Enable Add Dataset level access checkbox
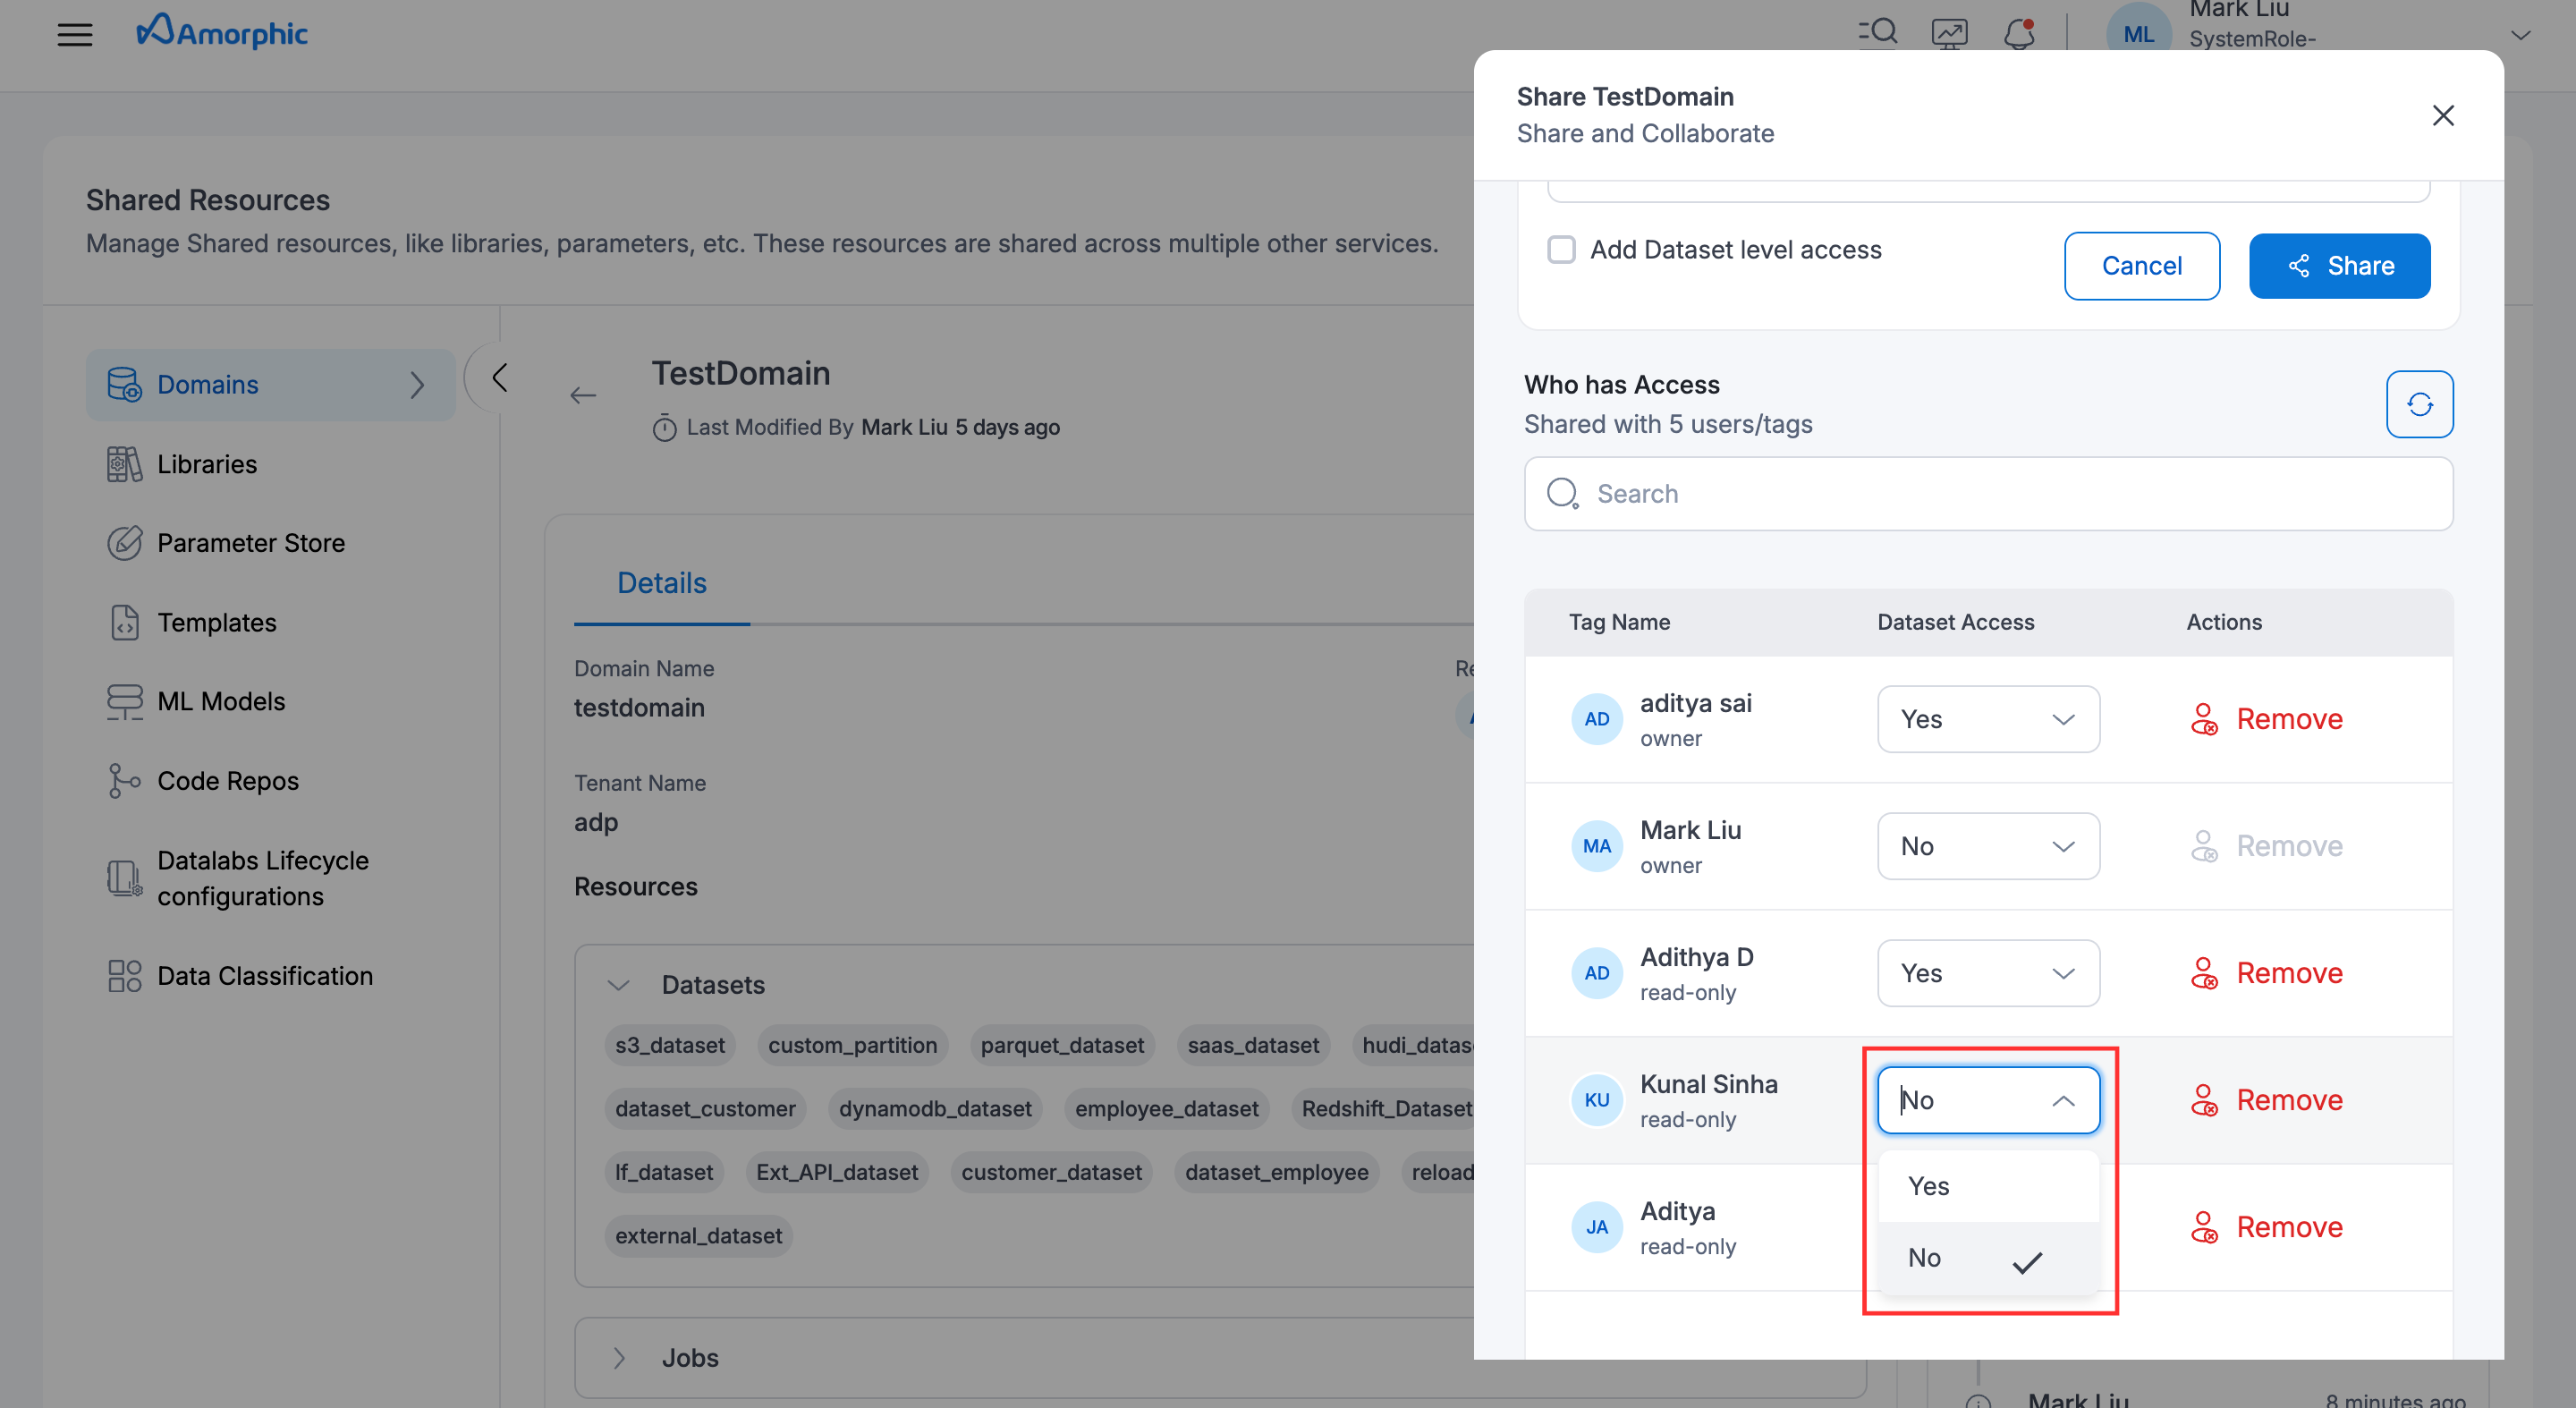Viewport: 2576px width, 1408px height. coord(1561,250)
